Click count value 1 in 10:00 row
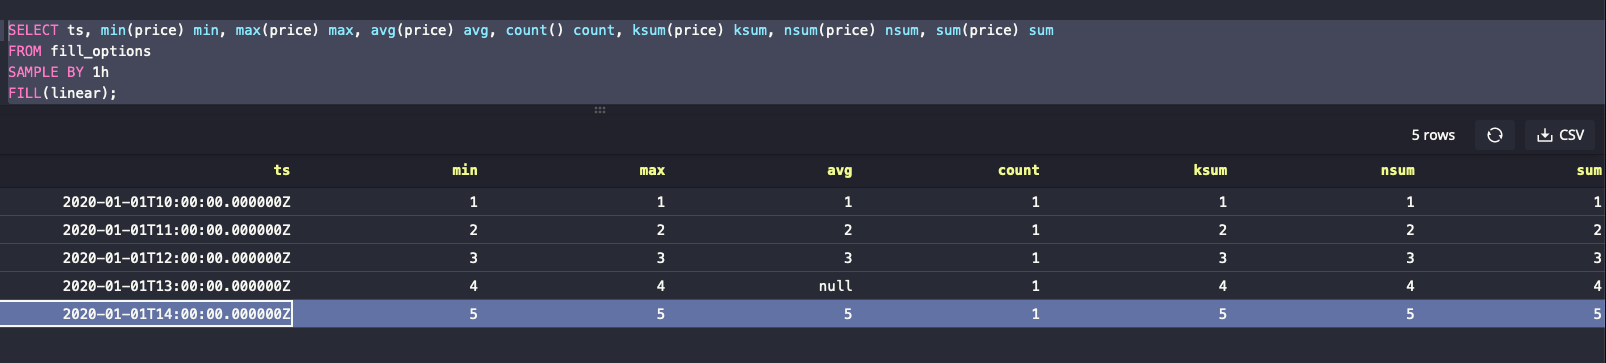The width and height of the screenshot is (1606, 363). pos(1035,202)
